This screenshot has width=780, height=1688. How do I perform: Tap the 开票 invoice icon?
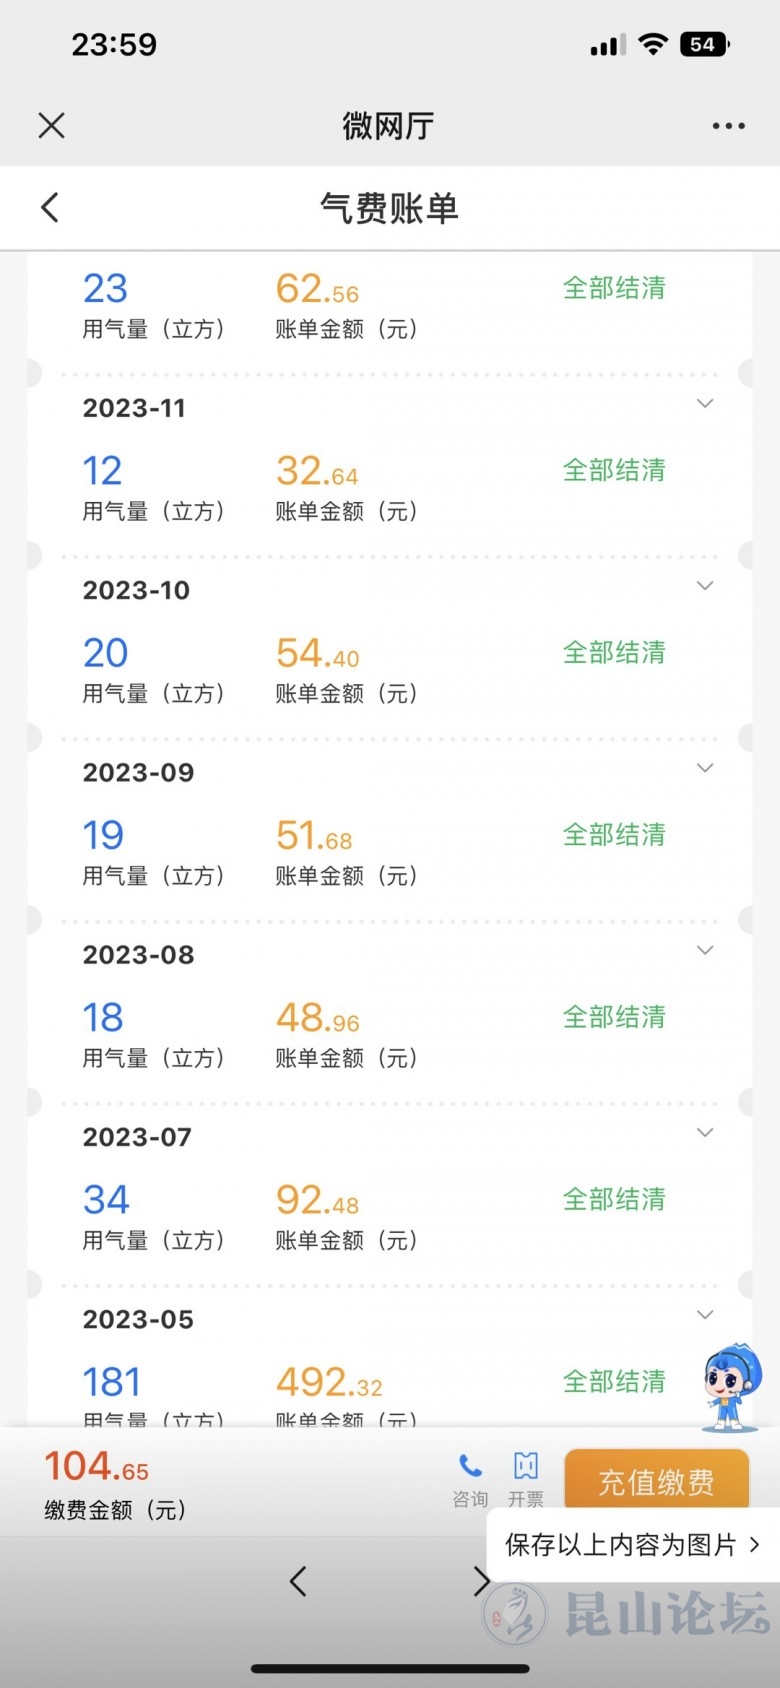click(x=526, y=1467)
